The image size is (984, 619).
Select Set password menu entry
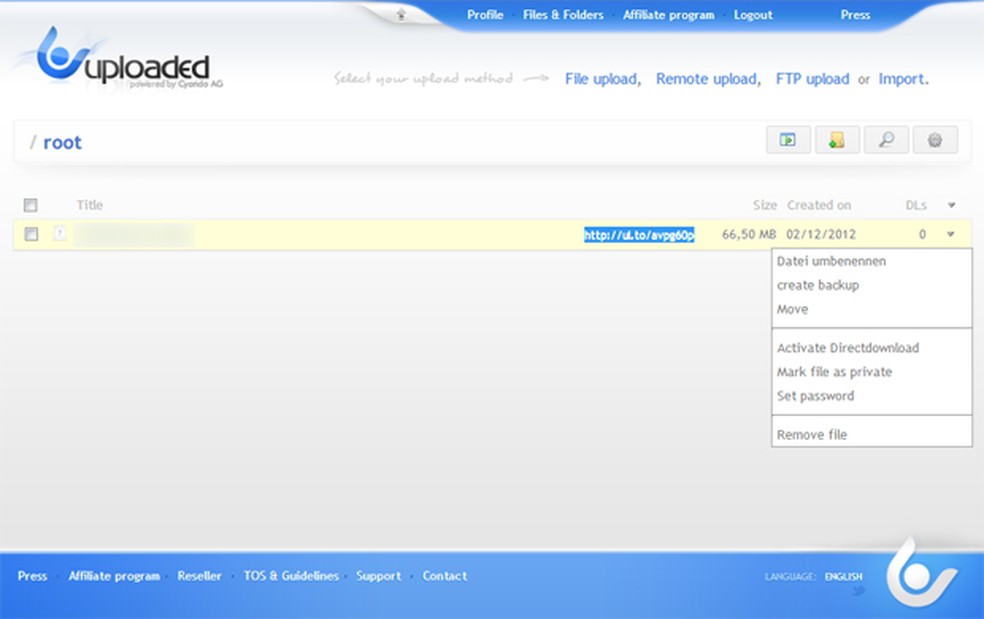[815, 396]
